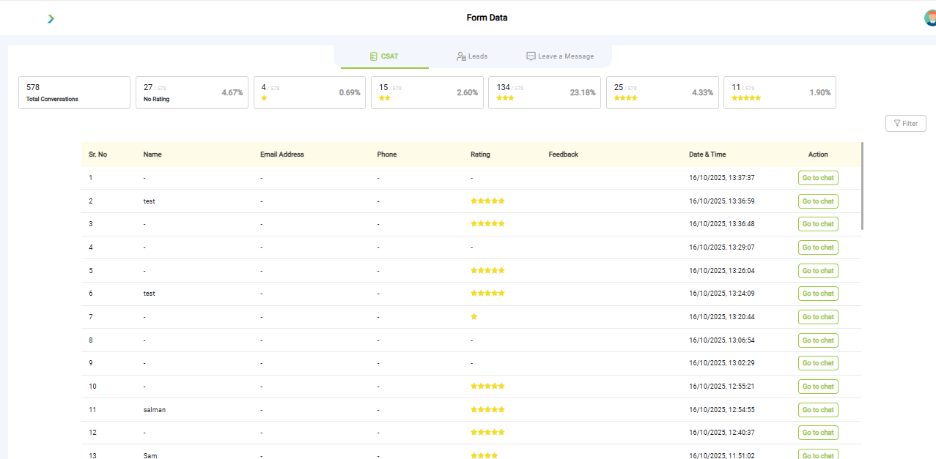The height and width of the screenshot is (459, 936).
Task: Click the table's vertical scrollbar thumb
Action: [863, 186]
